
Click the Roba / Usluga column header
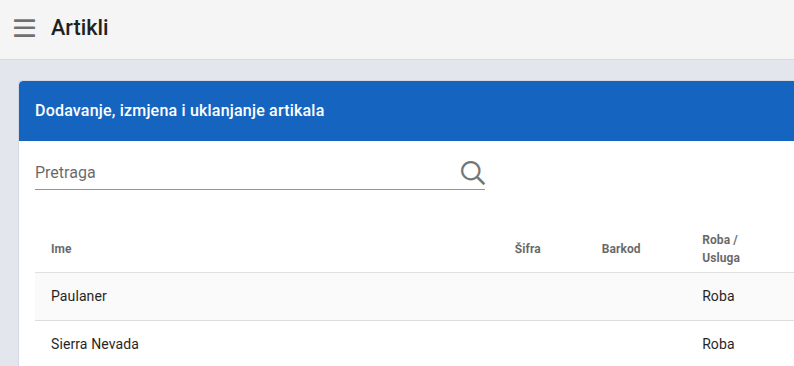[x=721, y=249]
